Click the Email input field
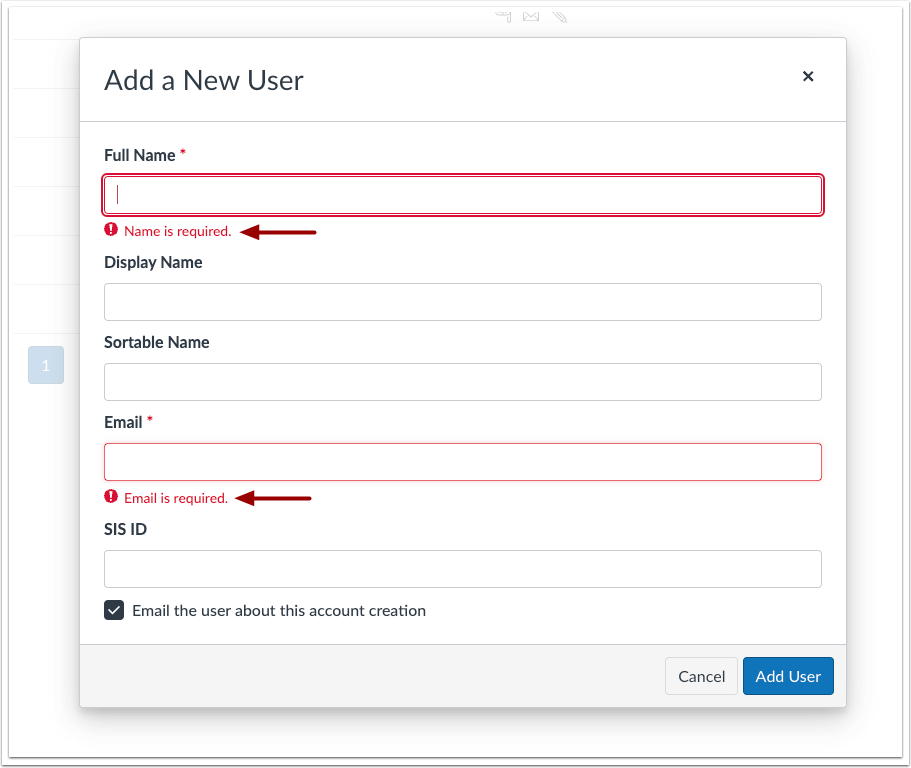Viewport: 911px width, 768px height. (x=462, y=462)
